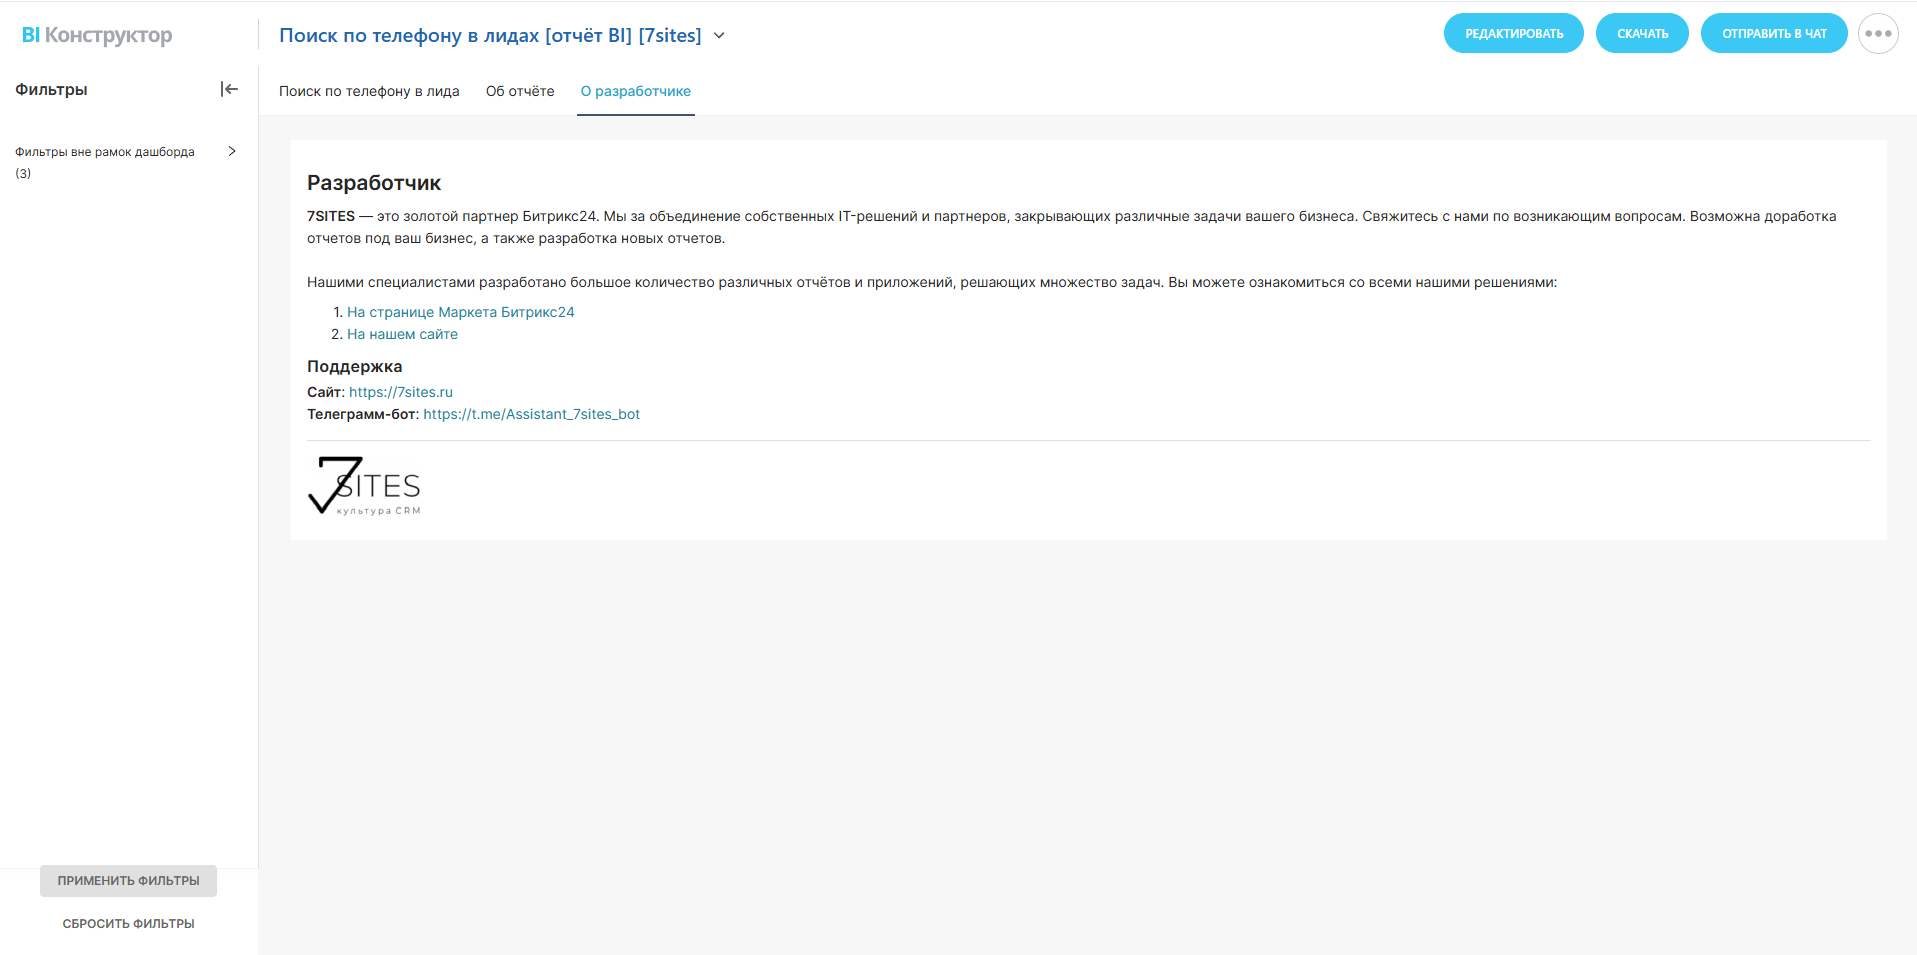This screenshot has width=1917, height=955.
Task: Expand Фильтры вне рамок дашборда section
Action: point(232,151)
